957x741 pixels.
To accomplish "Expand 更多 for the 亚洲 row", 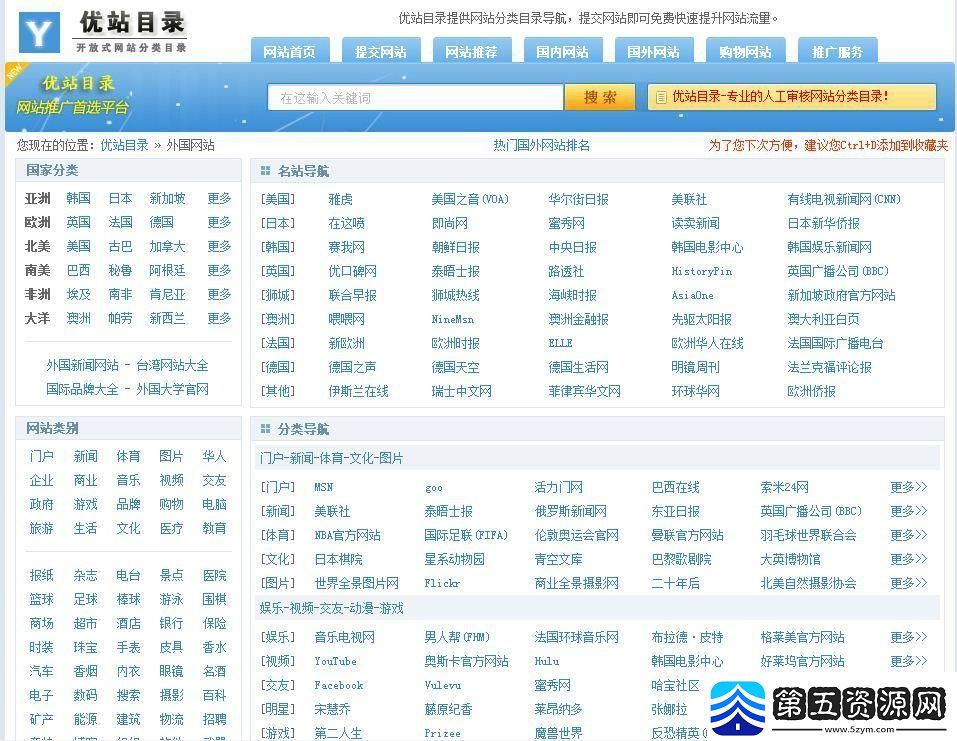I will pyautogui.click(x=219, y=198).
